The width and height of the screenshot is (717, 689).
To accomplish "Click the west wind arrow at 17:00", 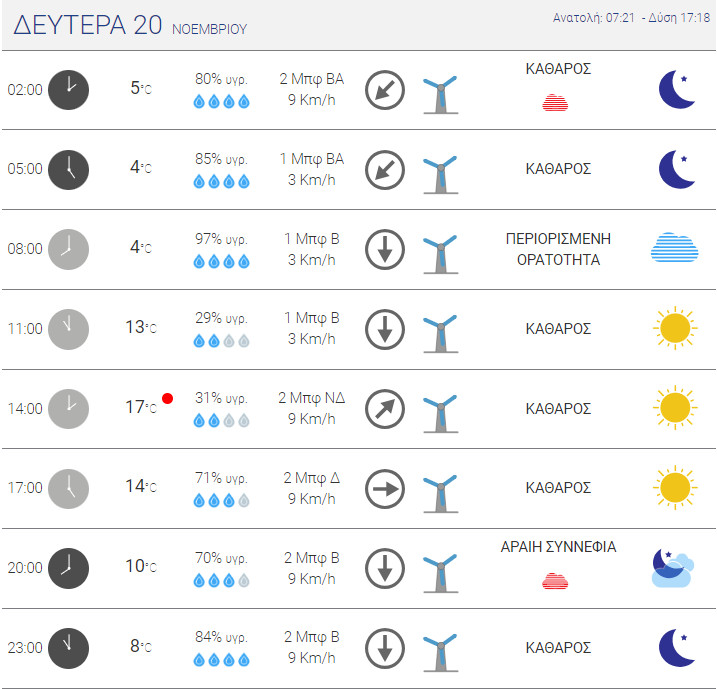I will coord(384,489).
